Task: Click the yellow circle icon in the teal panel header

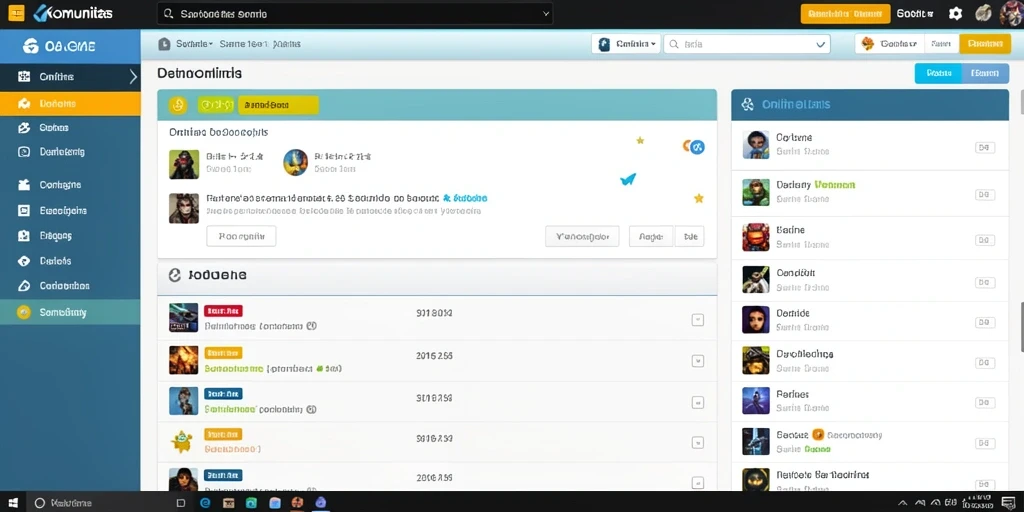Action: pos(178,104)
